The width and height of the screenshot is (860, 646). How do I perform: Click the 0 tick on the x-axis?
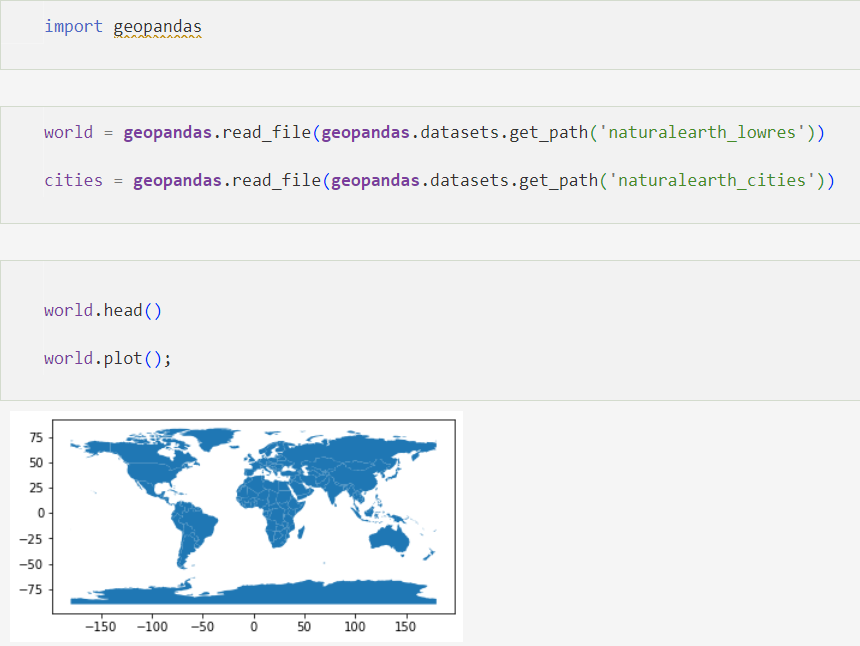(x=253, y=626)
